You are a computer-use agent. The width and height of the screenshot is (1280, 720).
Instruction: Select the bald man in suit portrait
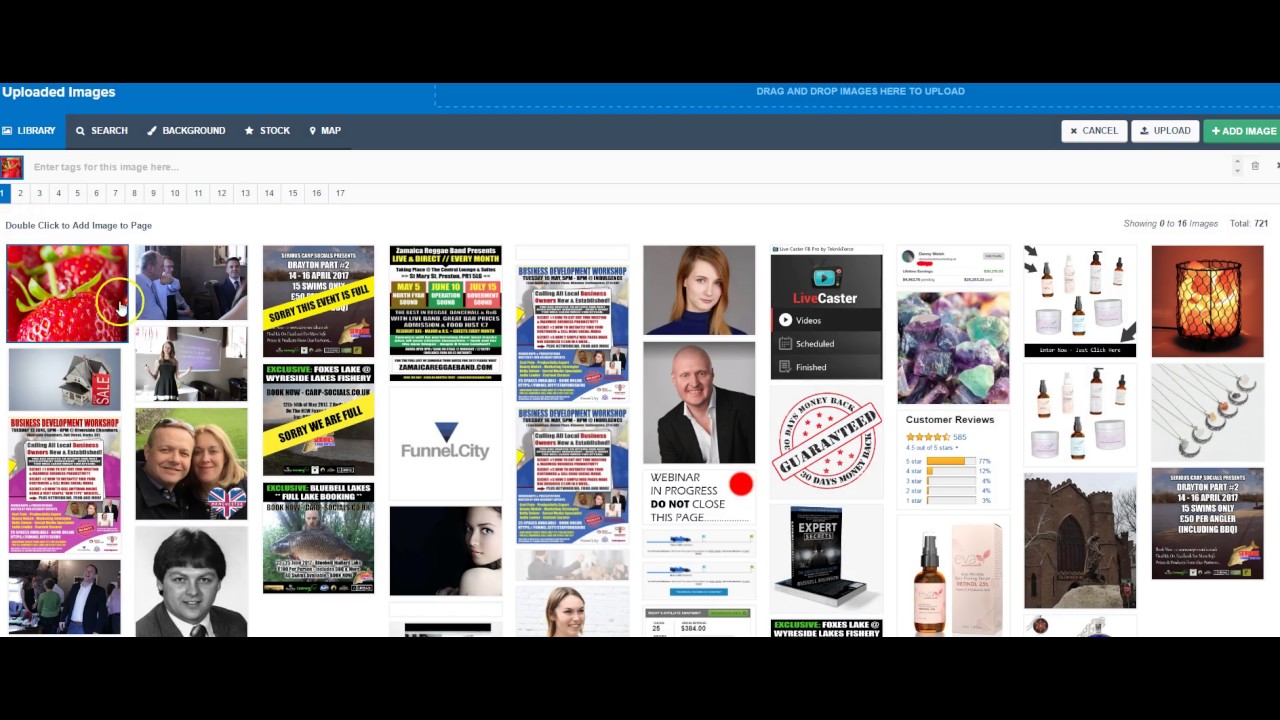699,402
